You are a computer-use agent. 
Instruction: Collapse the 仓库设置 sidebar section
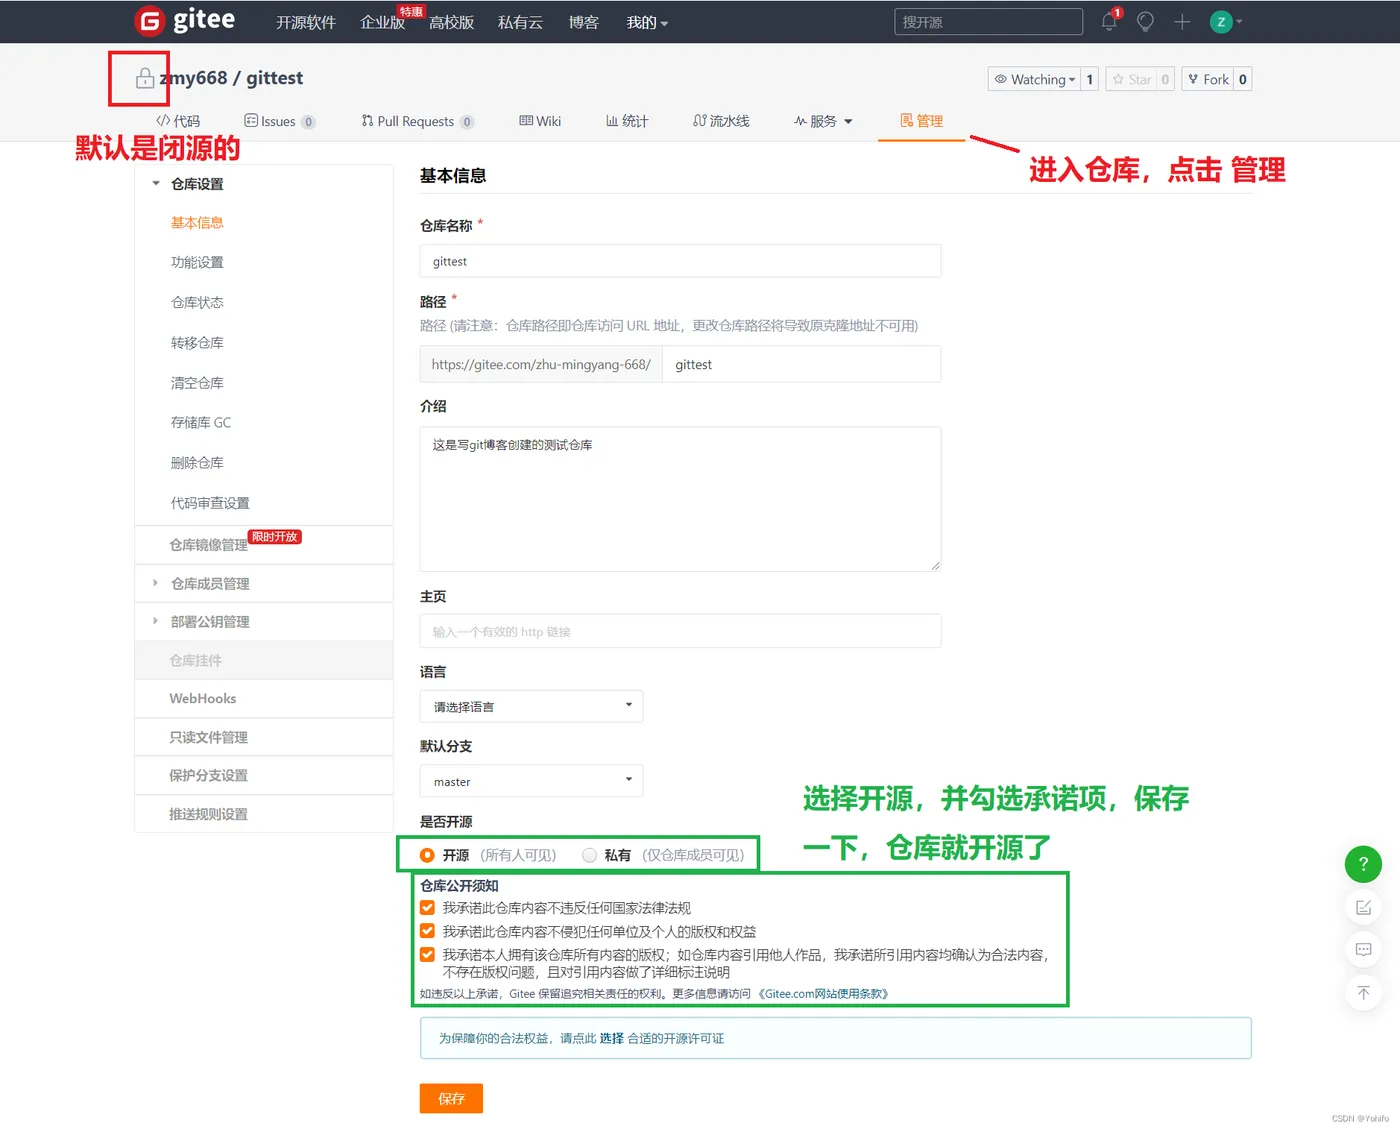156,184
